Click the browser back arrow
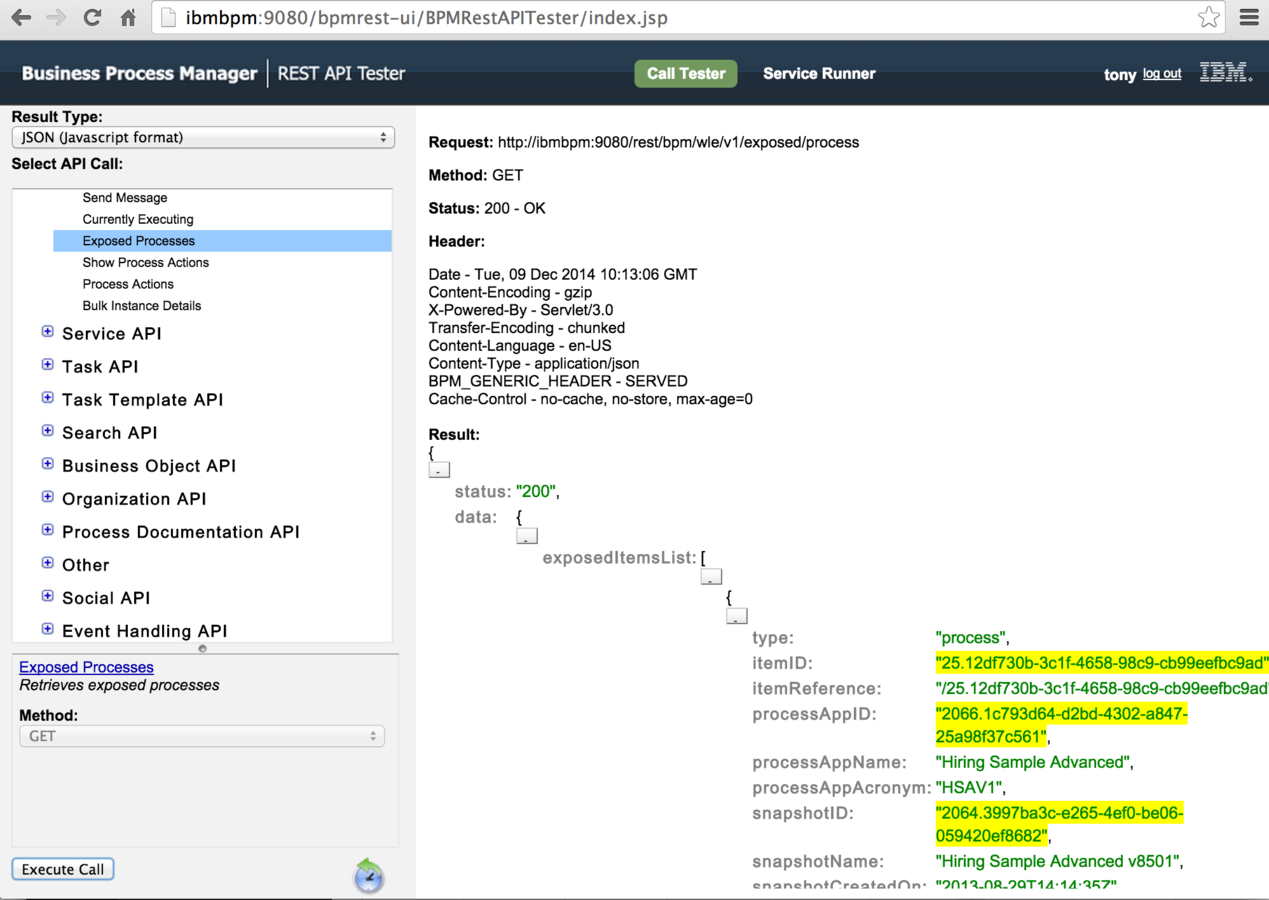 coord(21,18)
